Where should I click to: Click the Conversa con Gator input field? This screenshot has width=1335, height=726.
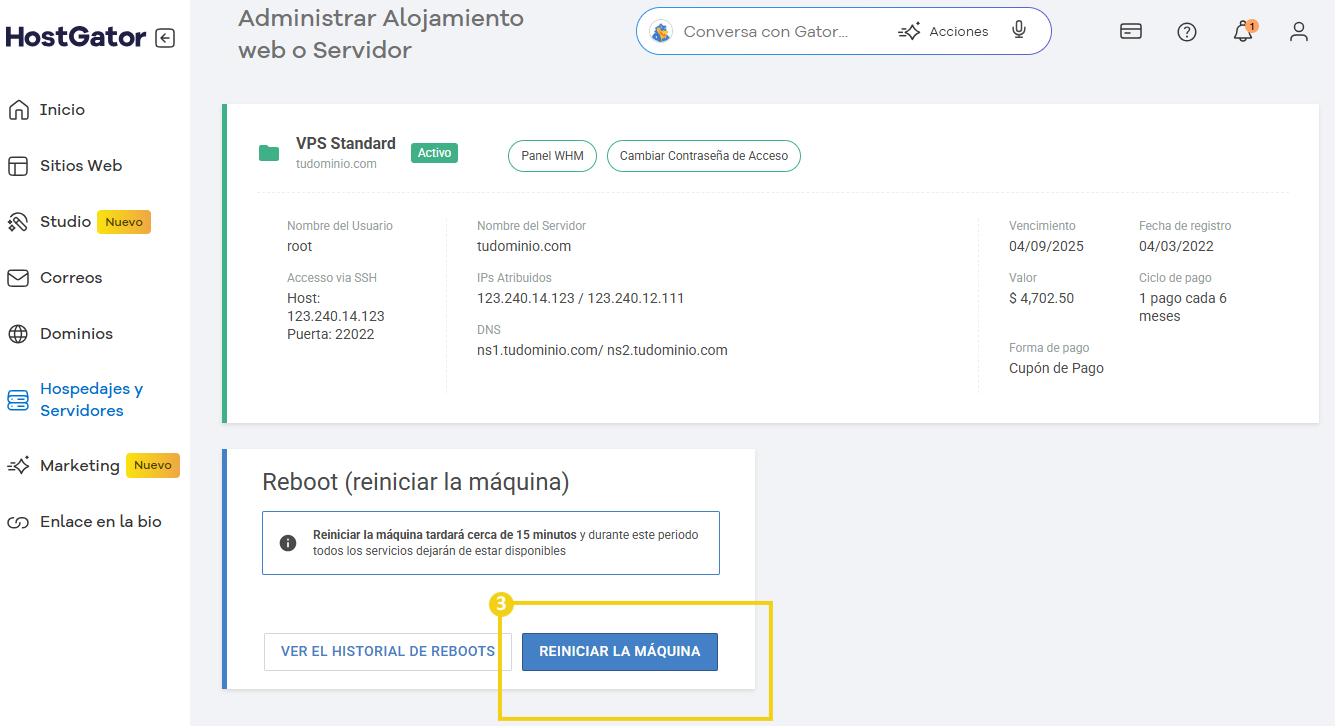pyautogui.click(x=765, y=32)
